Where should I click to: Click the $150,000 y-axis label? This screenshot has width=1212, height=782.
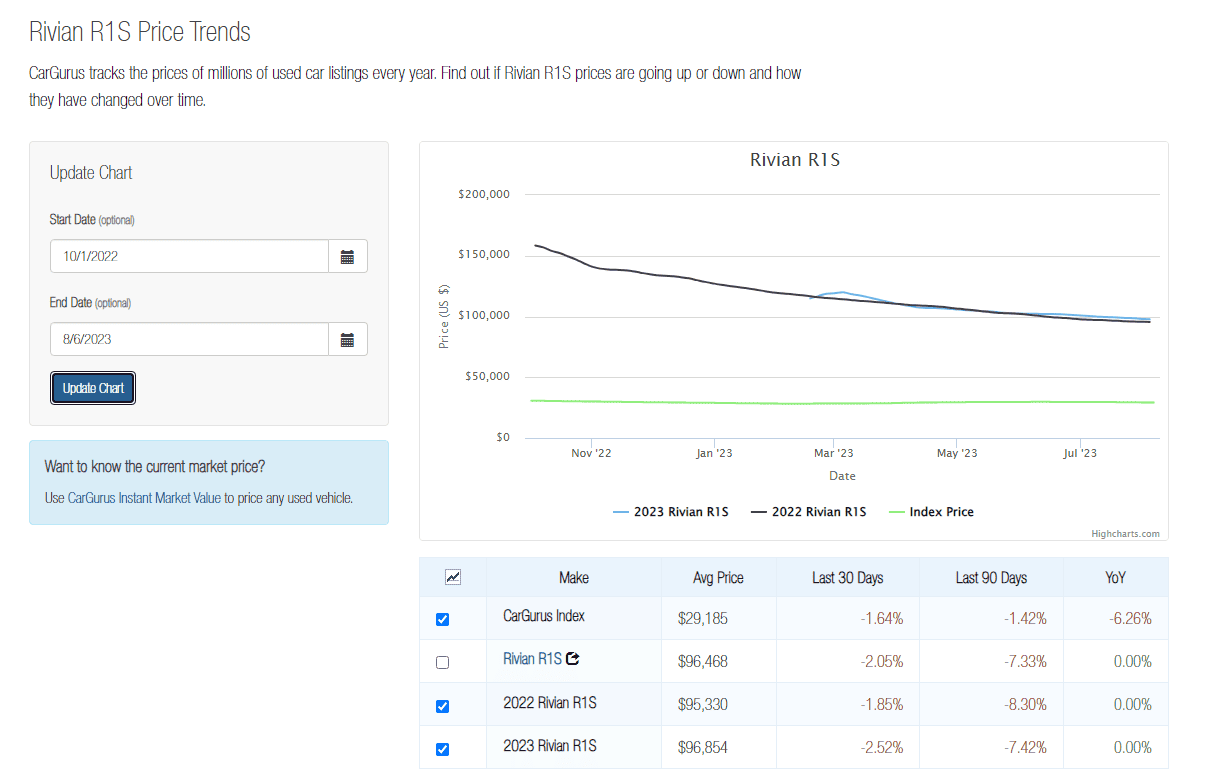(x=484, y=255)
